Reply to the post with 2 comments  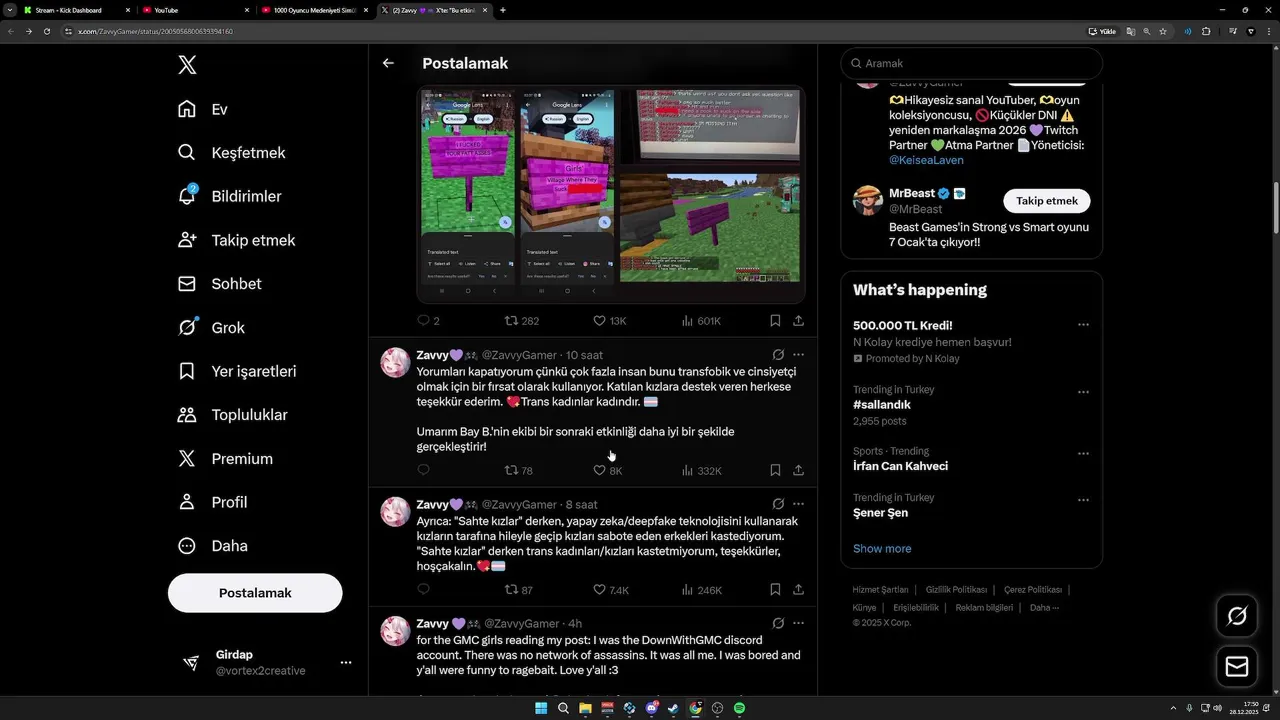click(x=428, y=321)
